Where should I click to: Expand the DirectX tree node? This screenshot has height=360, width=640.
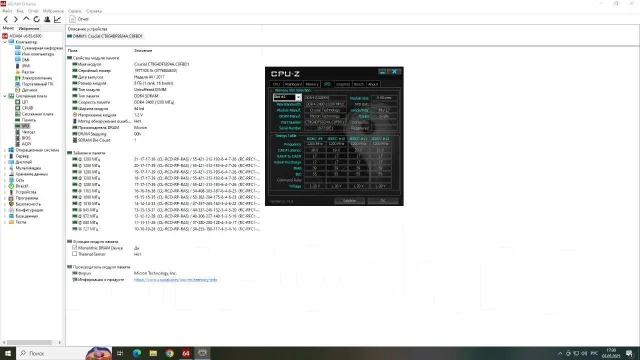click(x=5, y=186)
